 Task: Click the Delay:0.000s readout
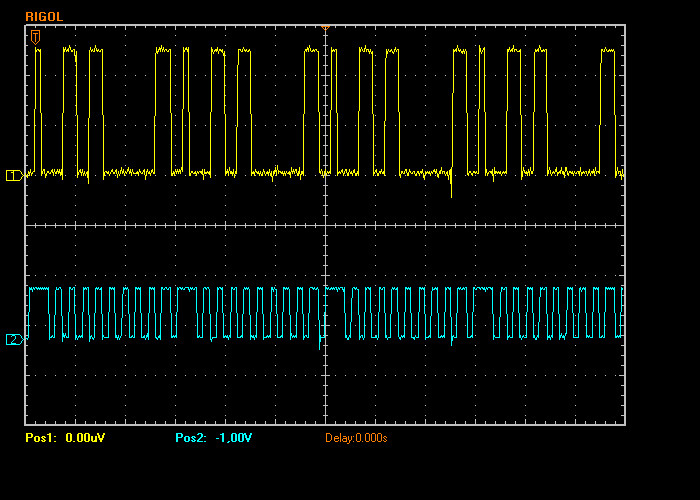coord(356,438)
